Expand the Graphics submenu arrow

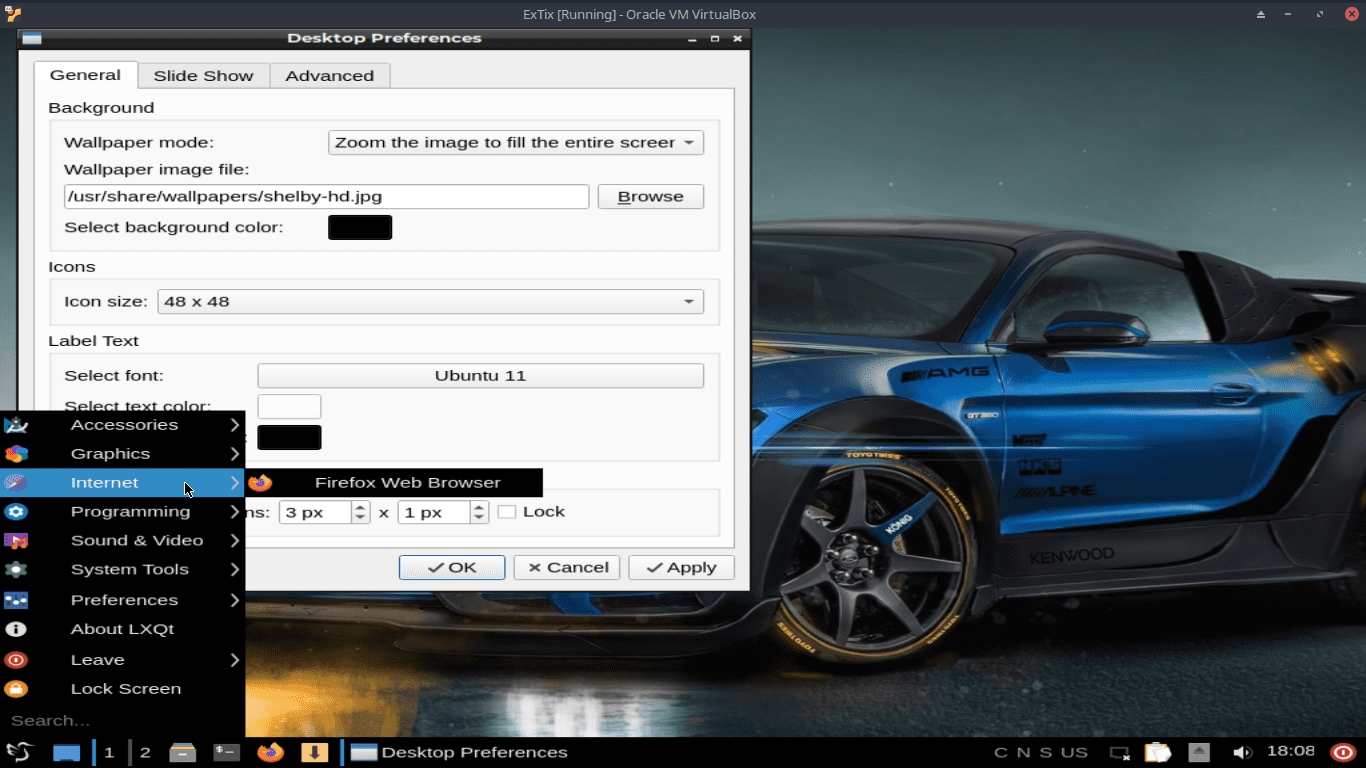point(235,454)
